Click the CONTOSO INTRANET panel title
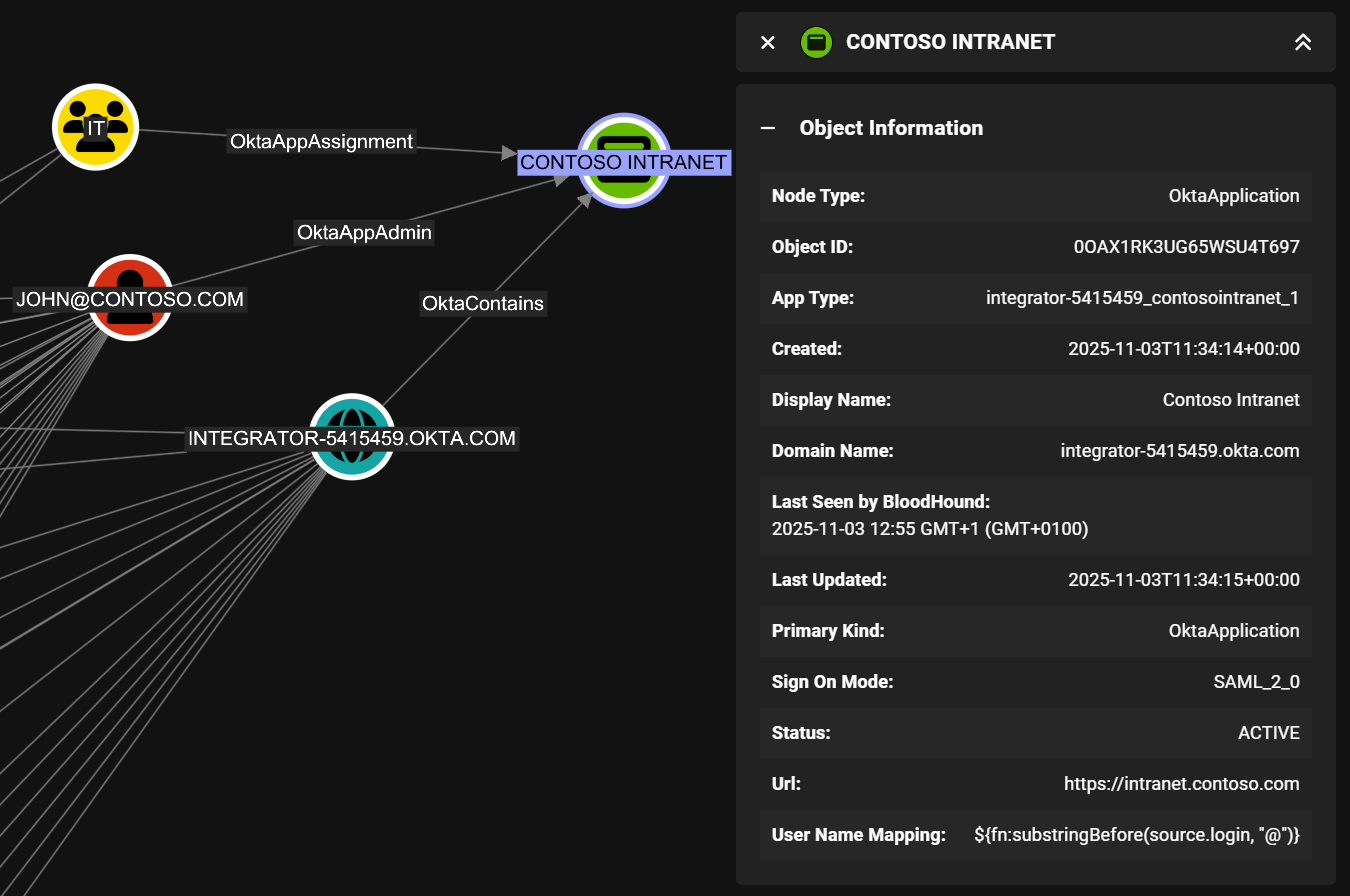Image resolution: width=1350 pixels, height=896 pixels. pyautogui.click(x=950, y=42)
